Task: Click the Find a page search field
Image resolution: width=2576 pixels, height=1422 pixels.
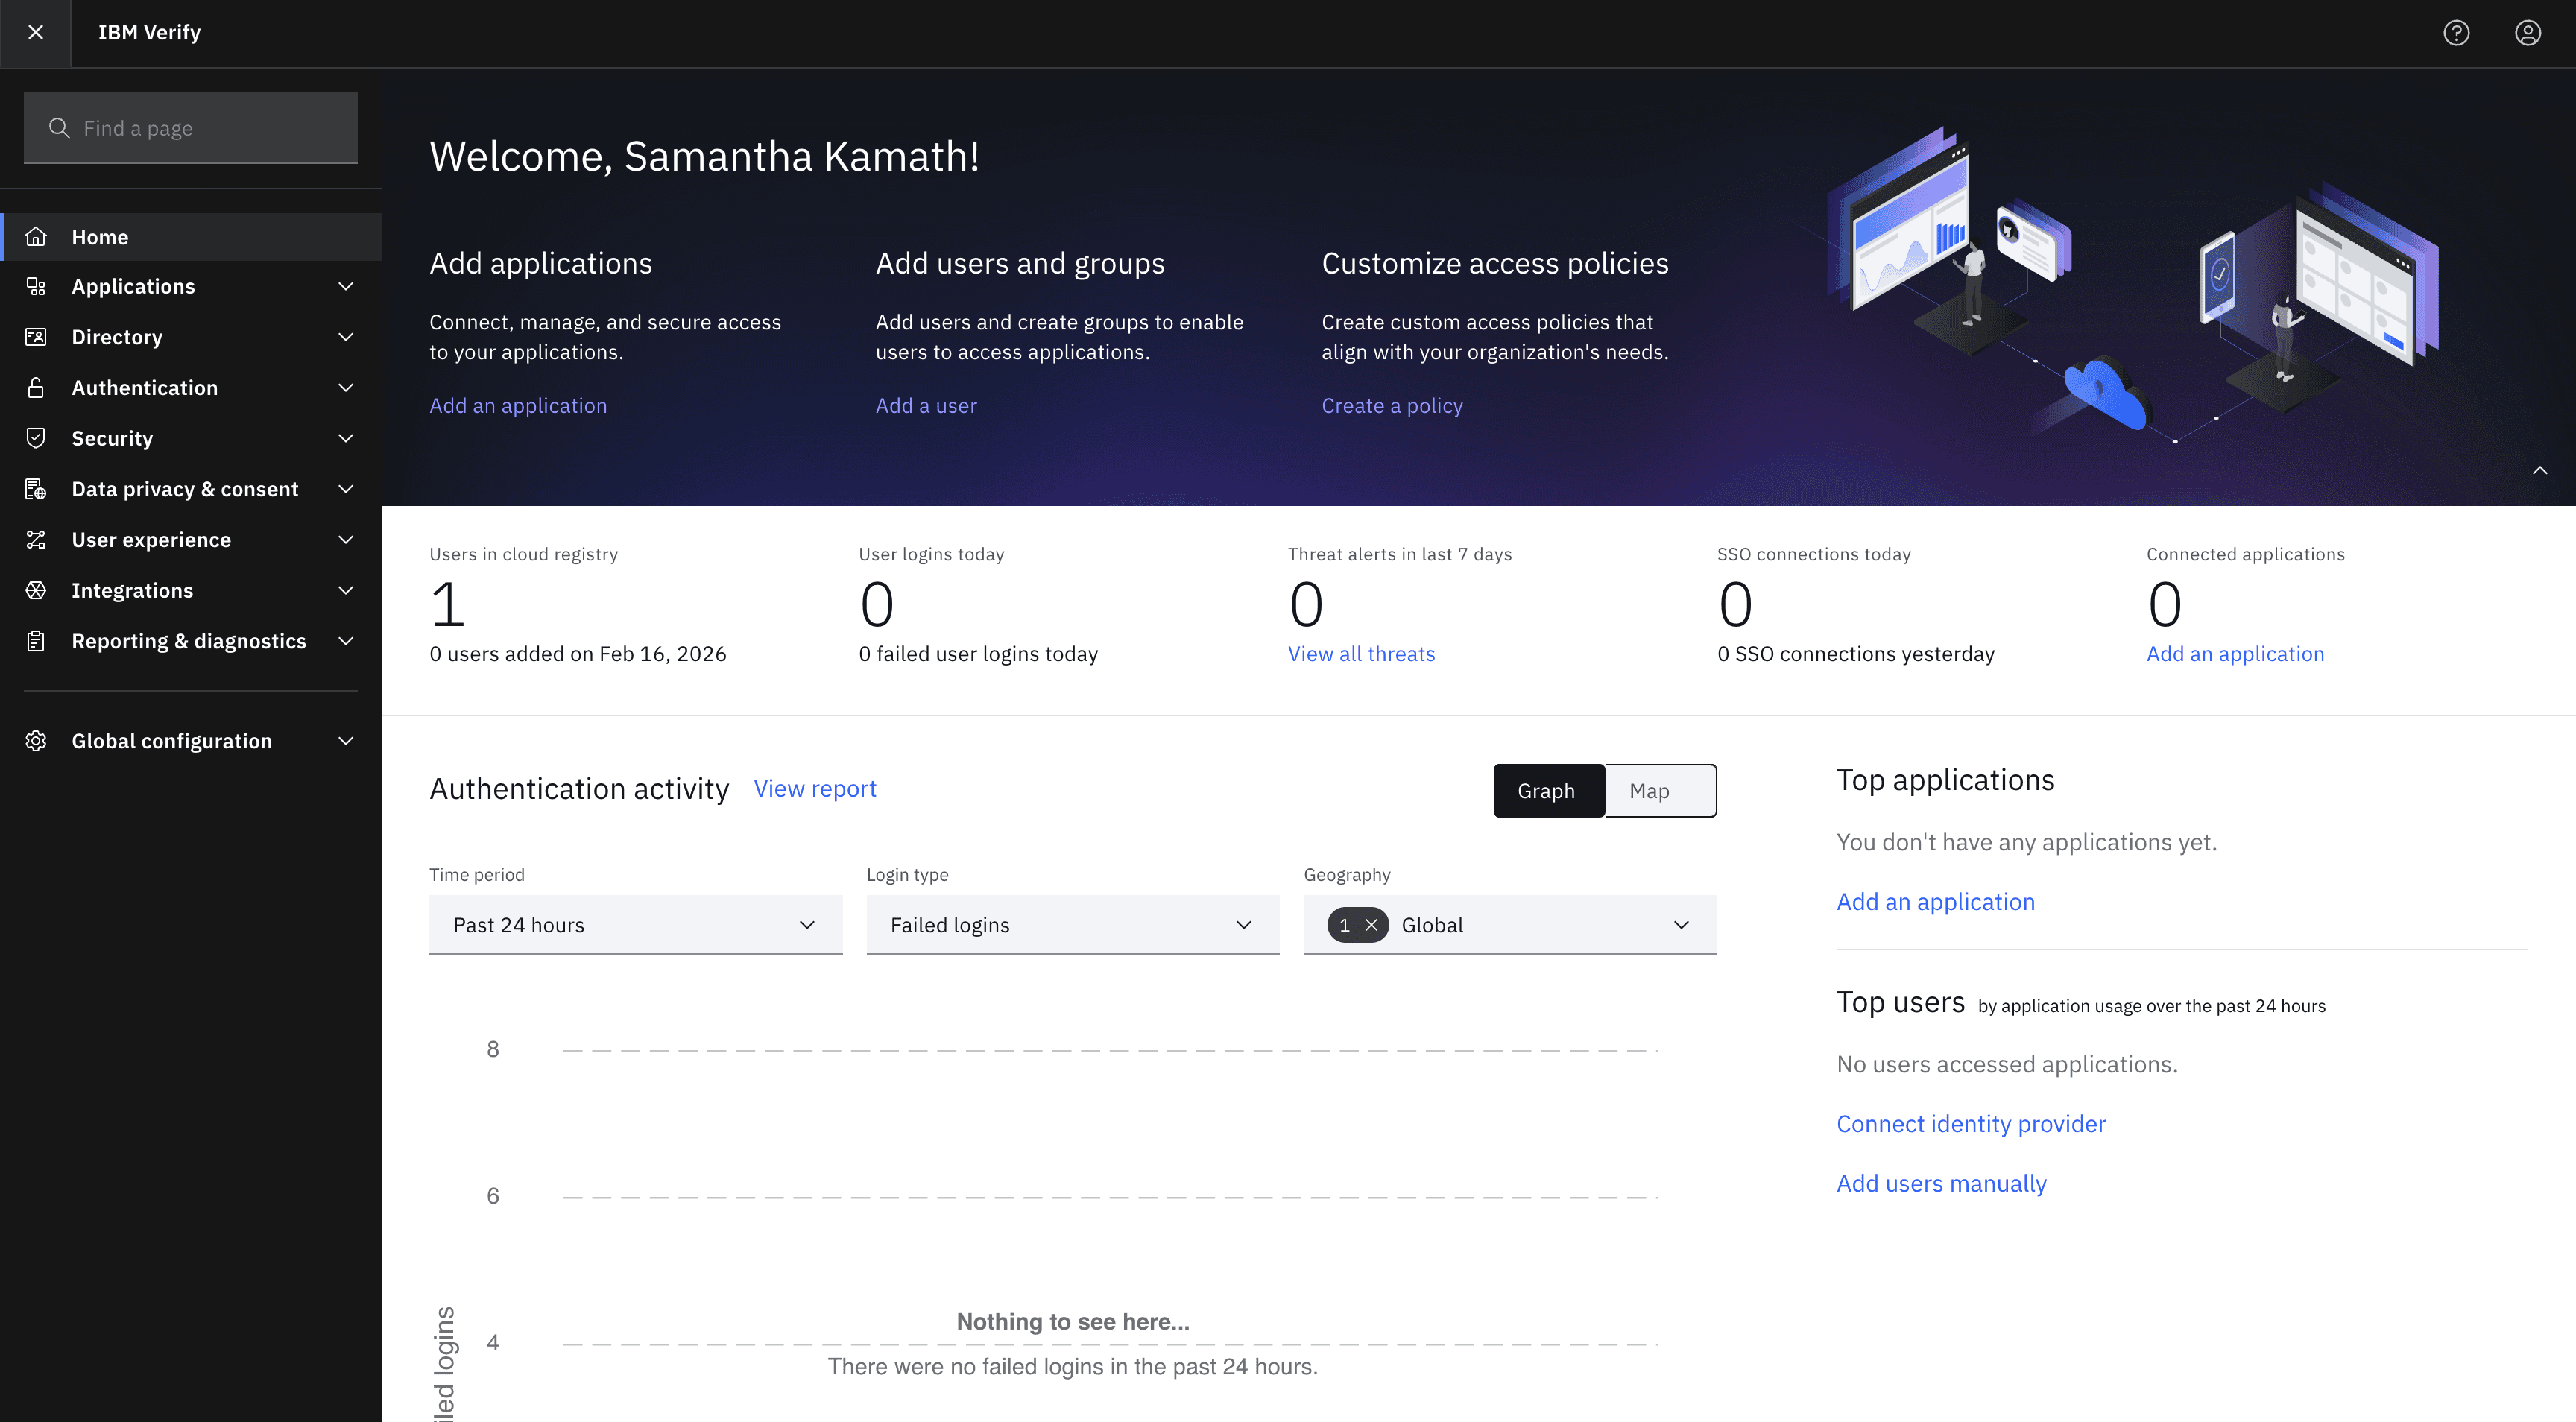Action: [190, 128]
